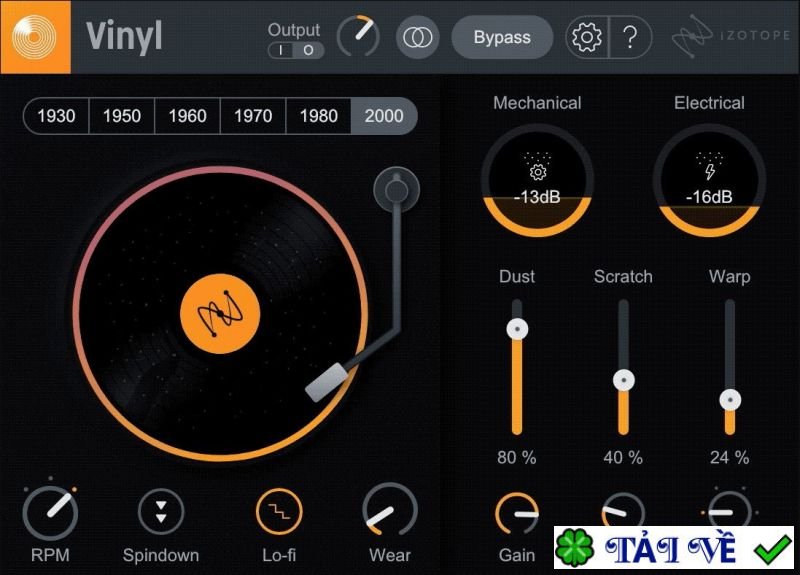Select the 1950 era
Viewport: 800px width, 575px height.
pyautogui.click(x=122, y=116)
